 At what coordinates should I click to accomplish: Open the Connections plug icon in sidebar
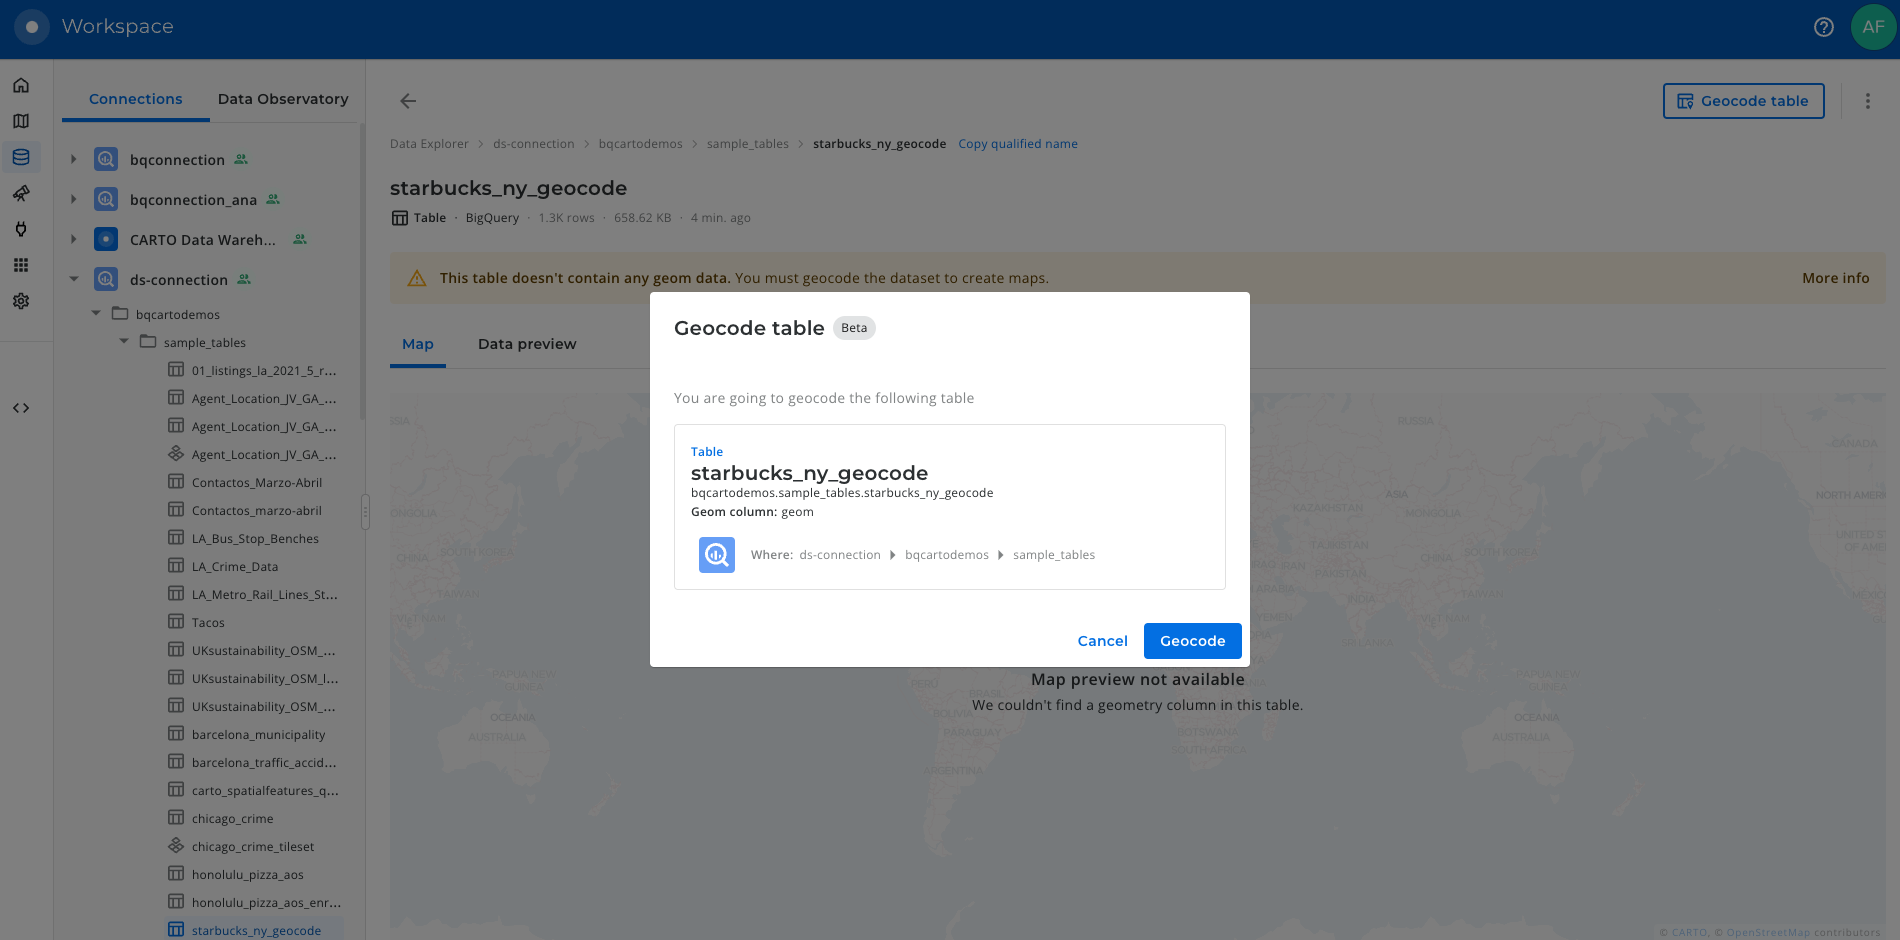pos(21,229)
